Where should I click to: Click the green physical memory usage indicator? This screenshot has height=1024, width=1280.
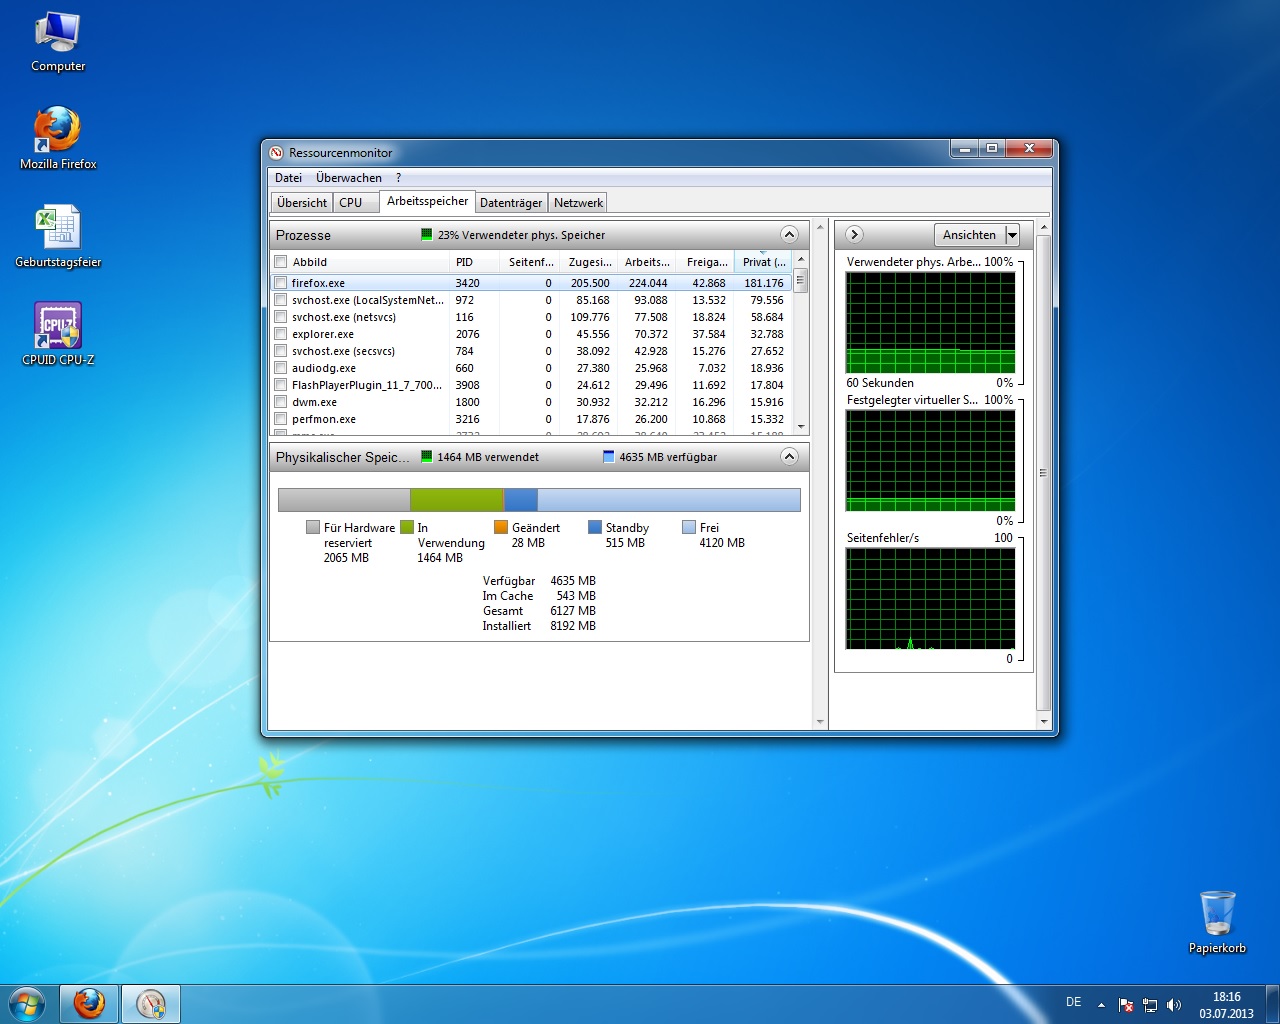coord(427,235)
